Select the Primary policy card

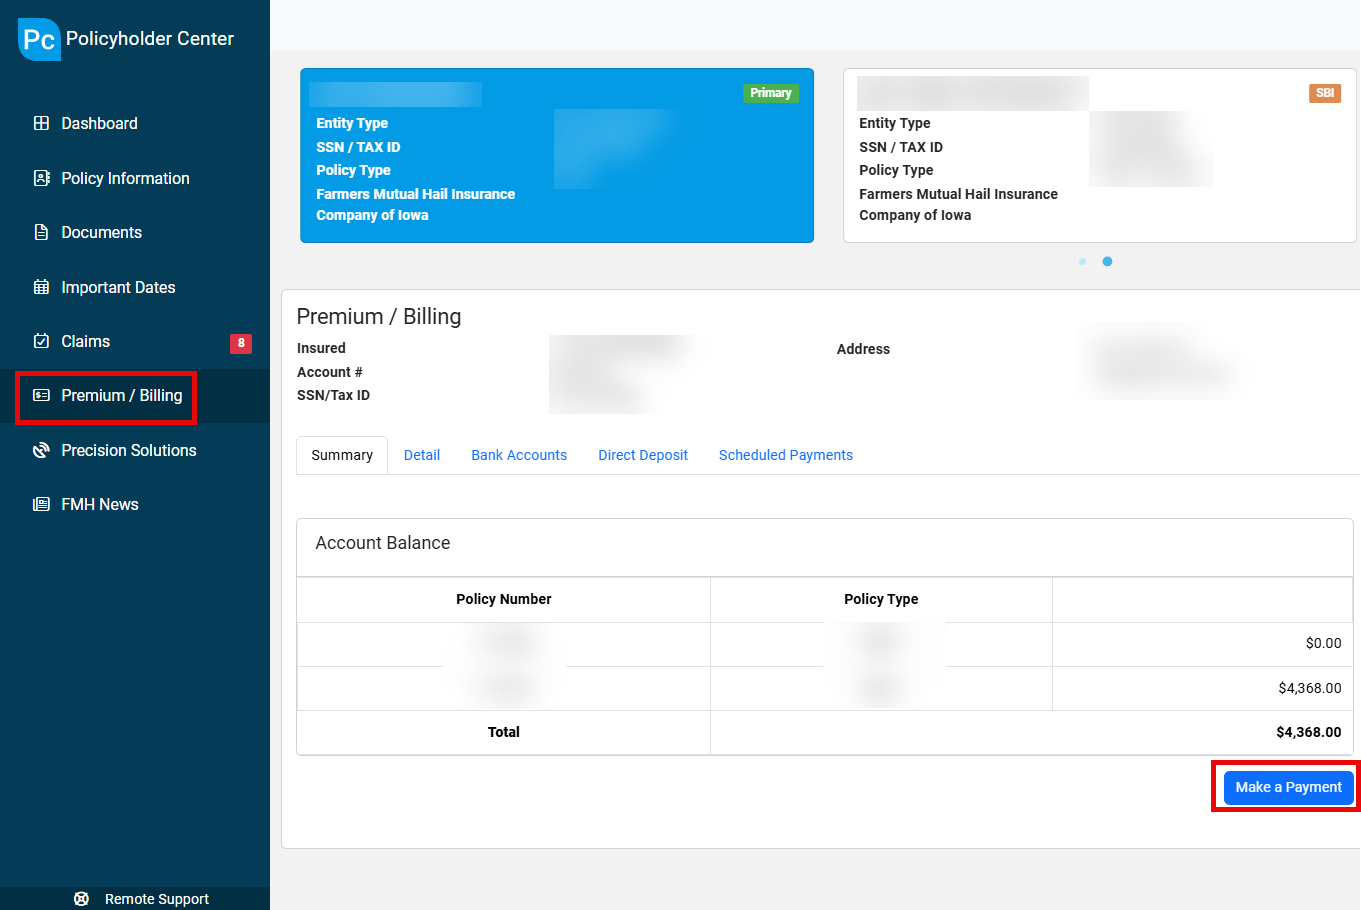coord(556,156)
